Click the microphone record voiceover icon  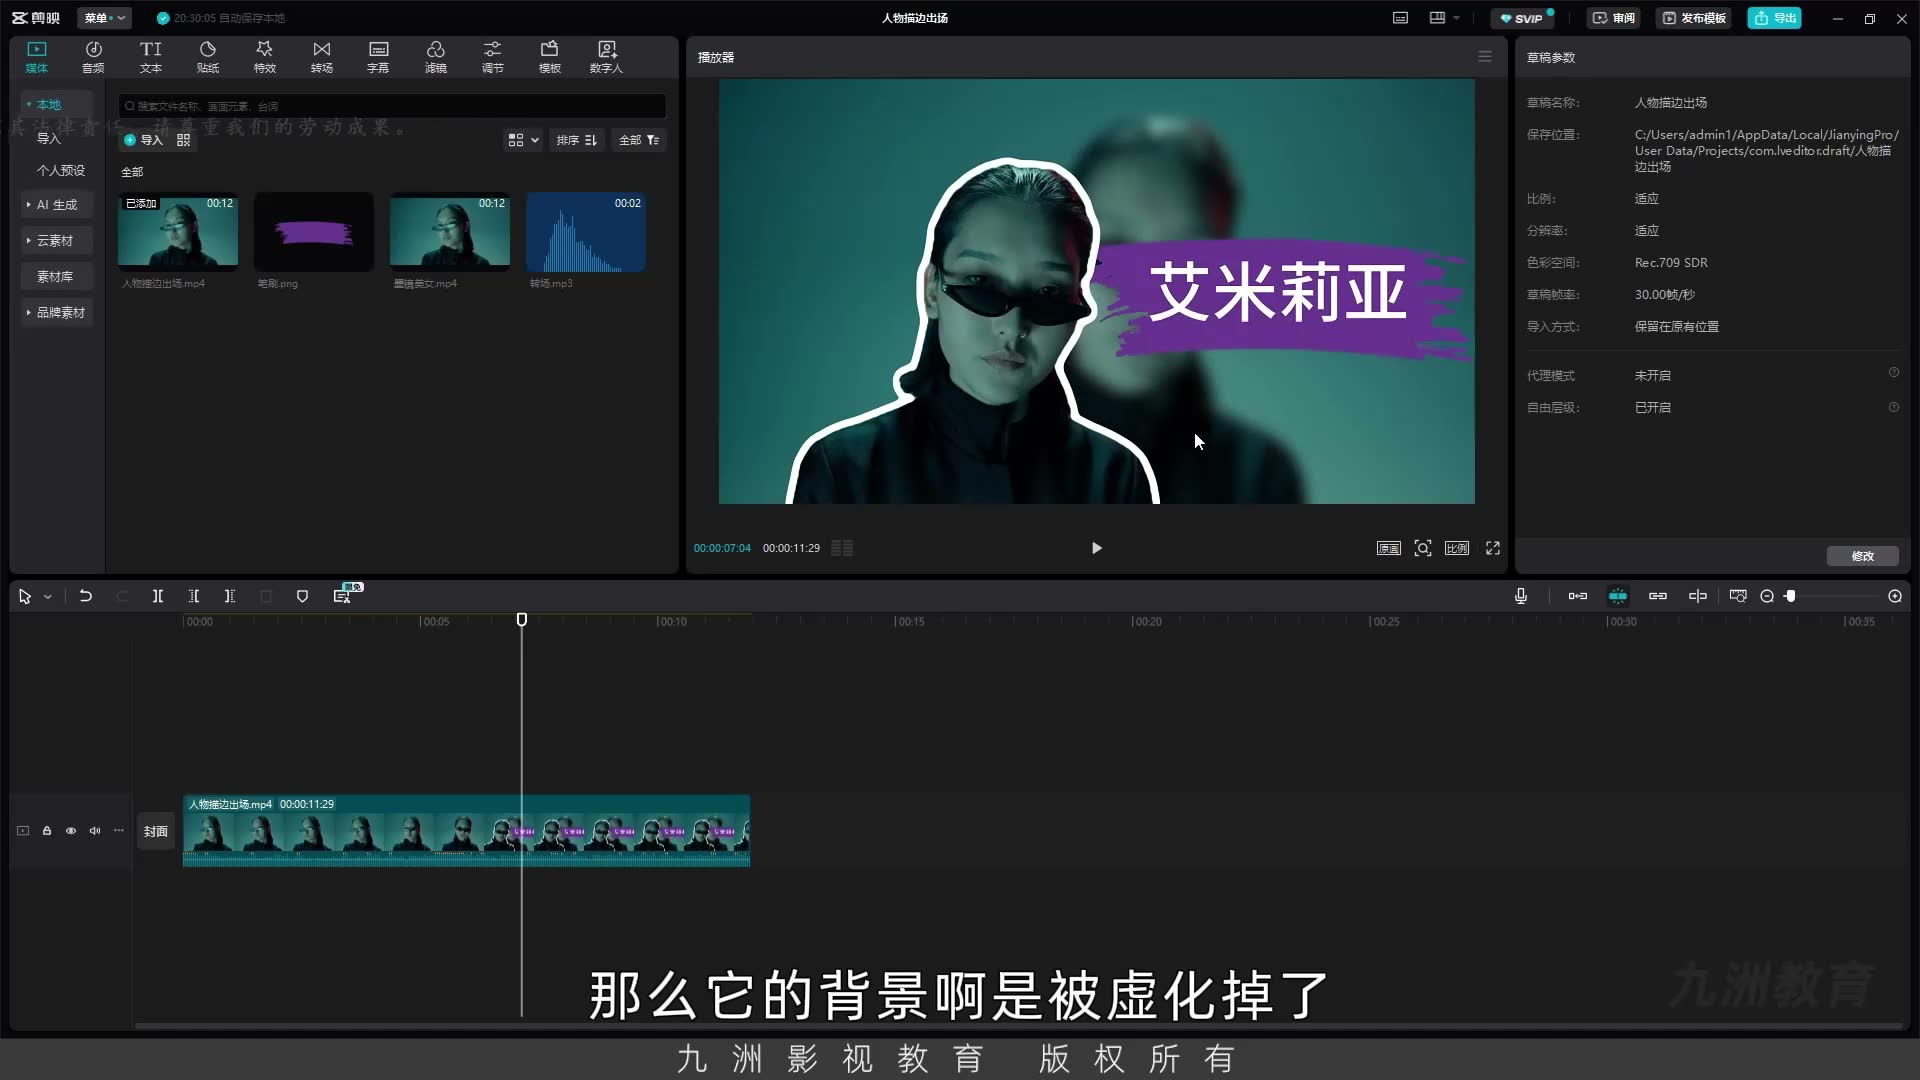[x=1521, y=596]
